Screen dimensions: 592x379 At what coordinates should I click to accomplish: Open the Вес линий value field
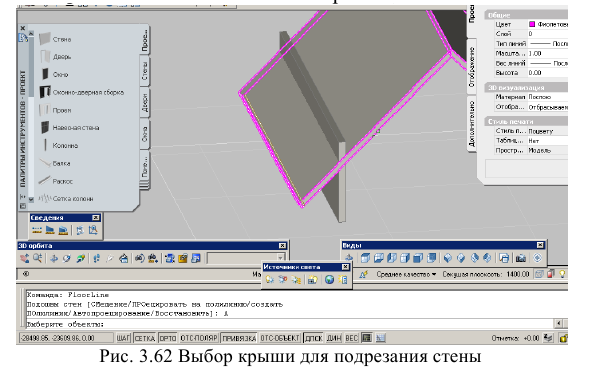click(x=547, y=63)
